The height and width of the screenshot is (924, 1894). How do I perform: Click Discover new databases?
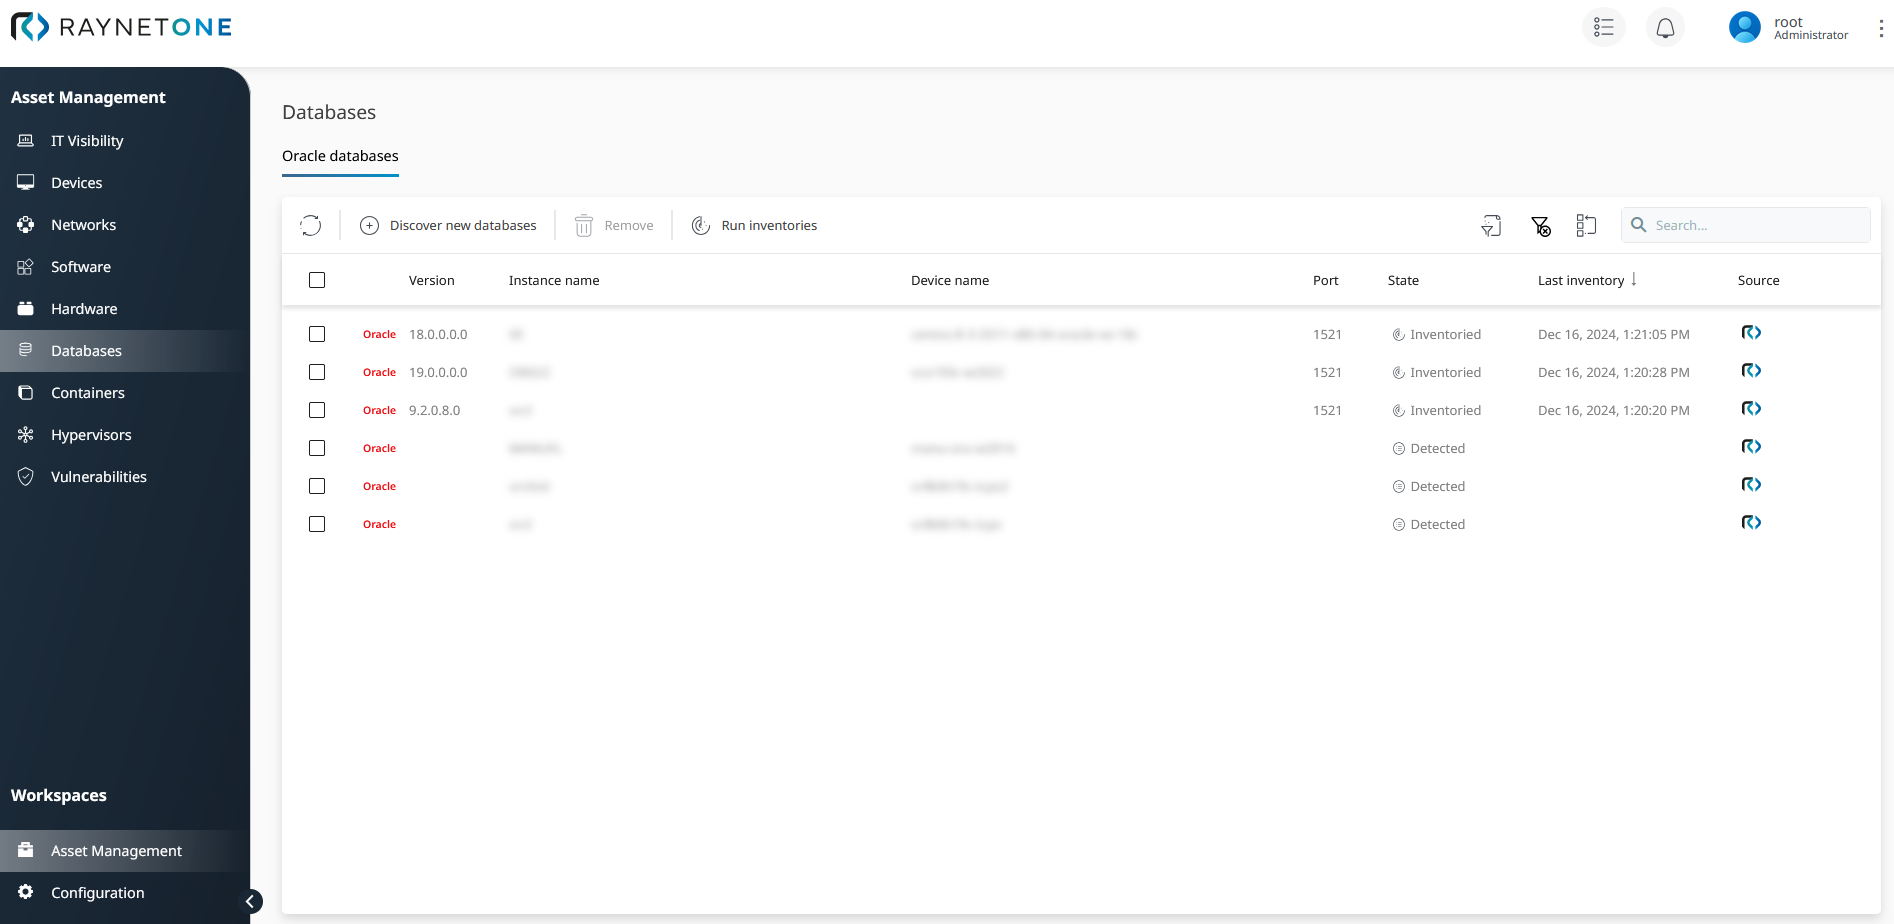(449, 226)
